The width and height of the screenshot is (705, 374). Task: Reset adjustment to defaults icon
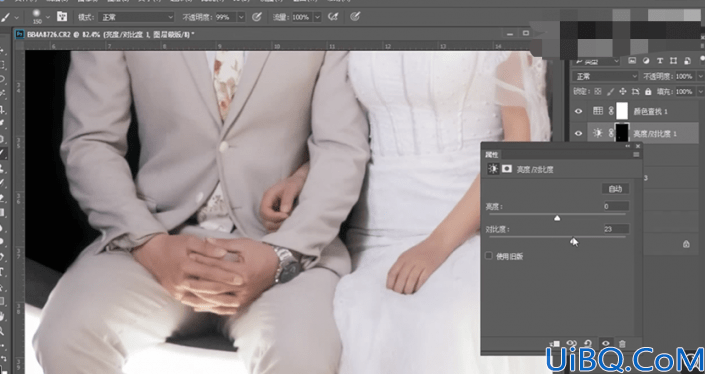588,344
